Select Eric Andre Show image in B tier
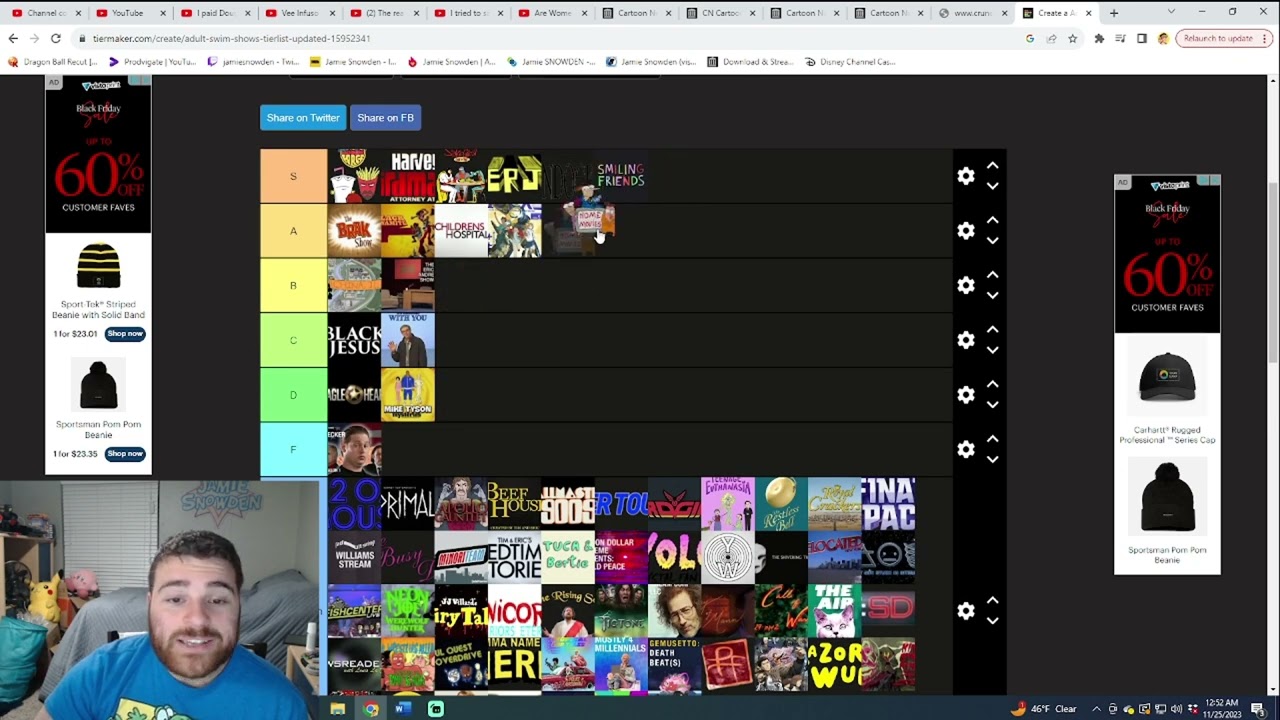The image size is (1280, 720). pyautogui.click(x=408, y=286)
